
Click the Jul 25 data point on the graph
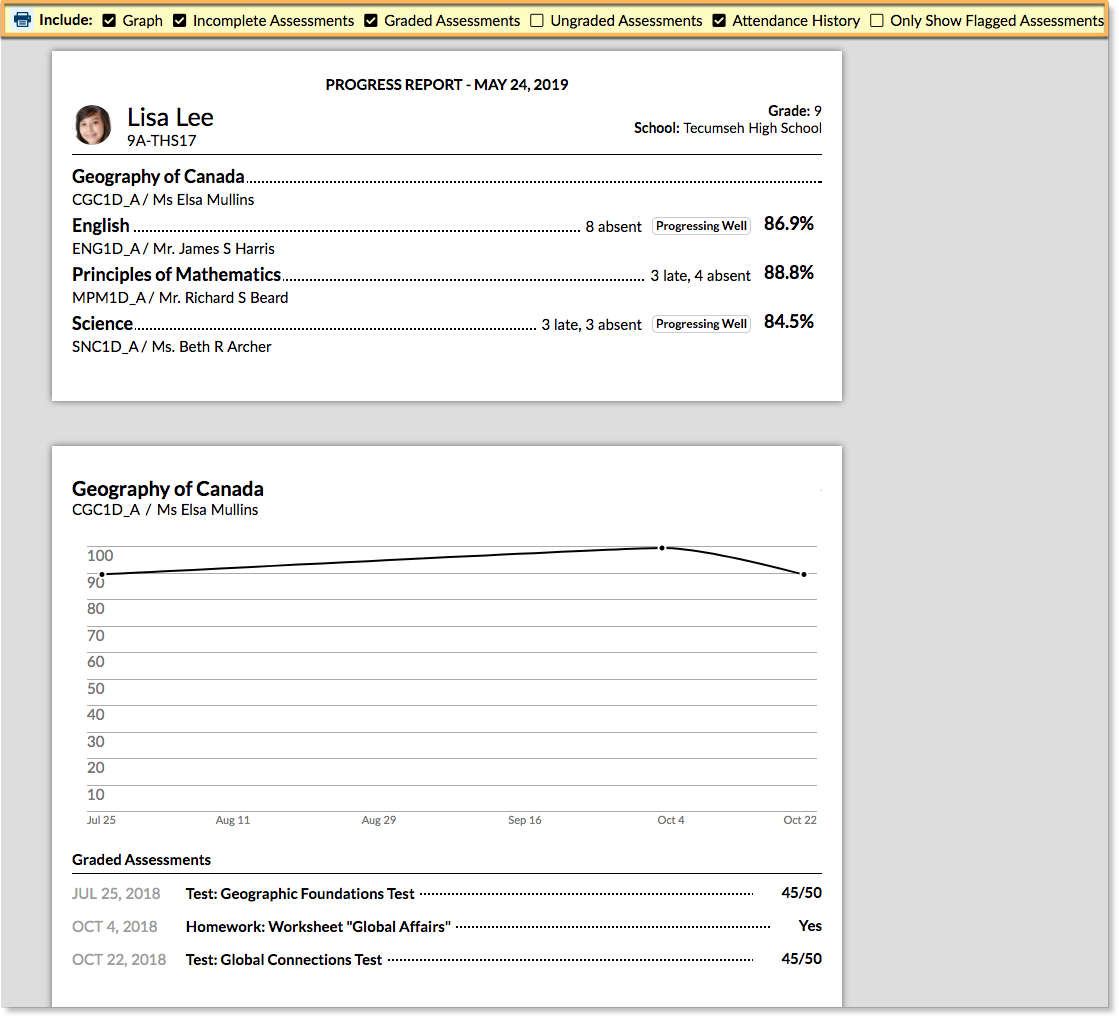pyautogui.click(x=102, y=575)
